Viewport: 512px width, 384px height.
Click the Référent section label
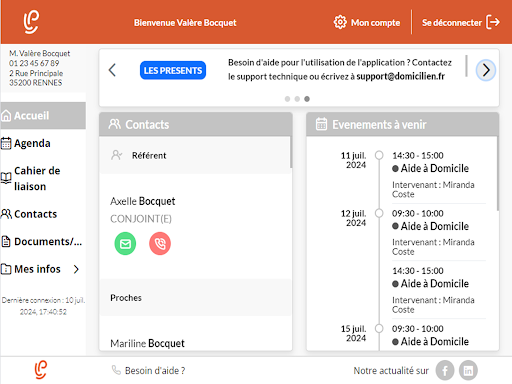[x=149, y=155]
